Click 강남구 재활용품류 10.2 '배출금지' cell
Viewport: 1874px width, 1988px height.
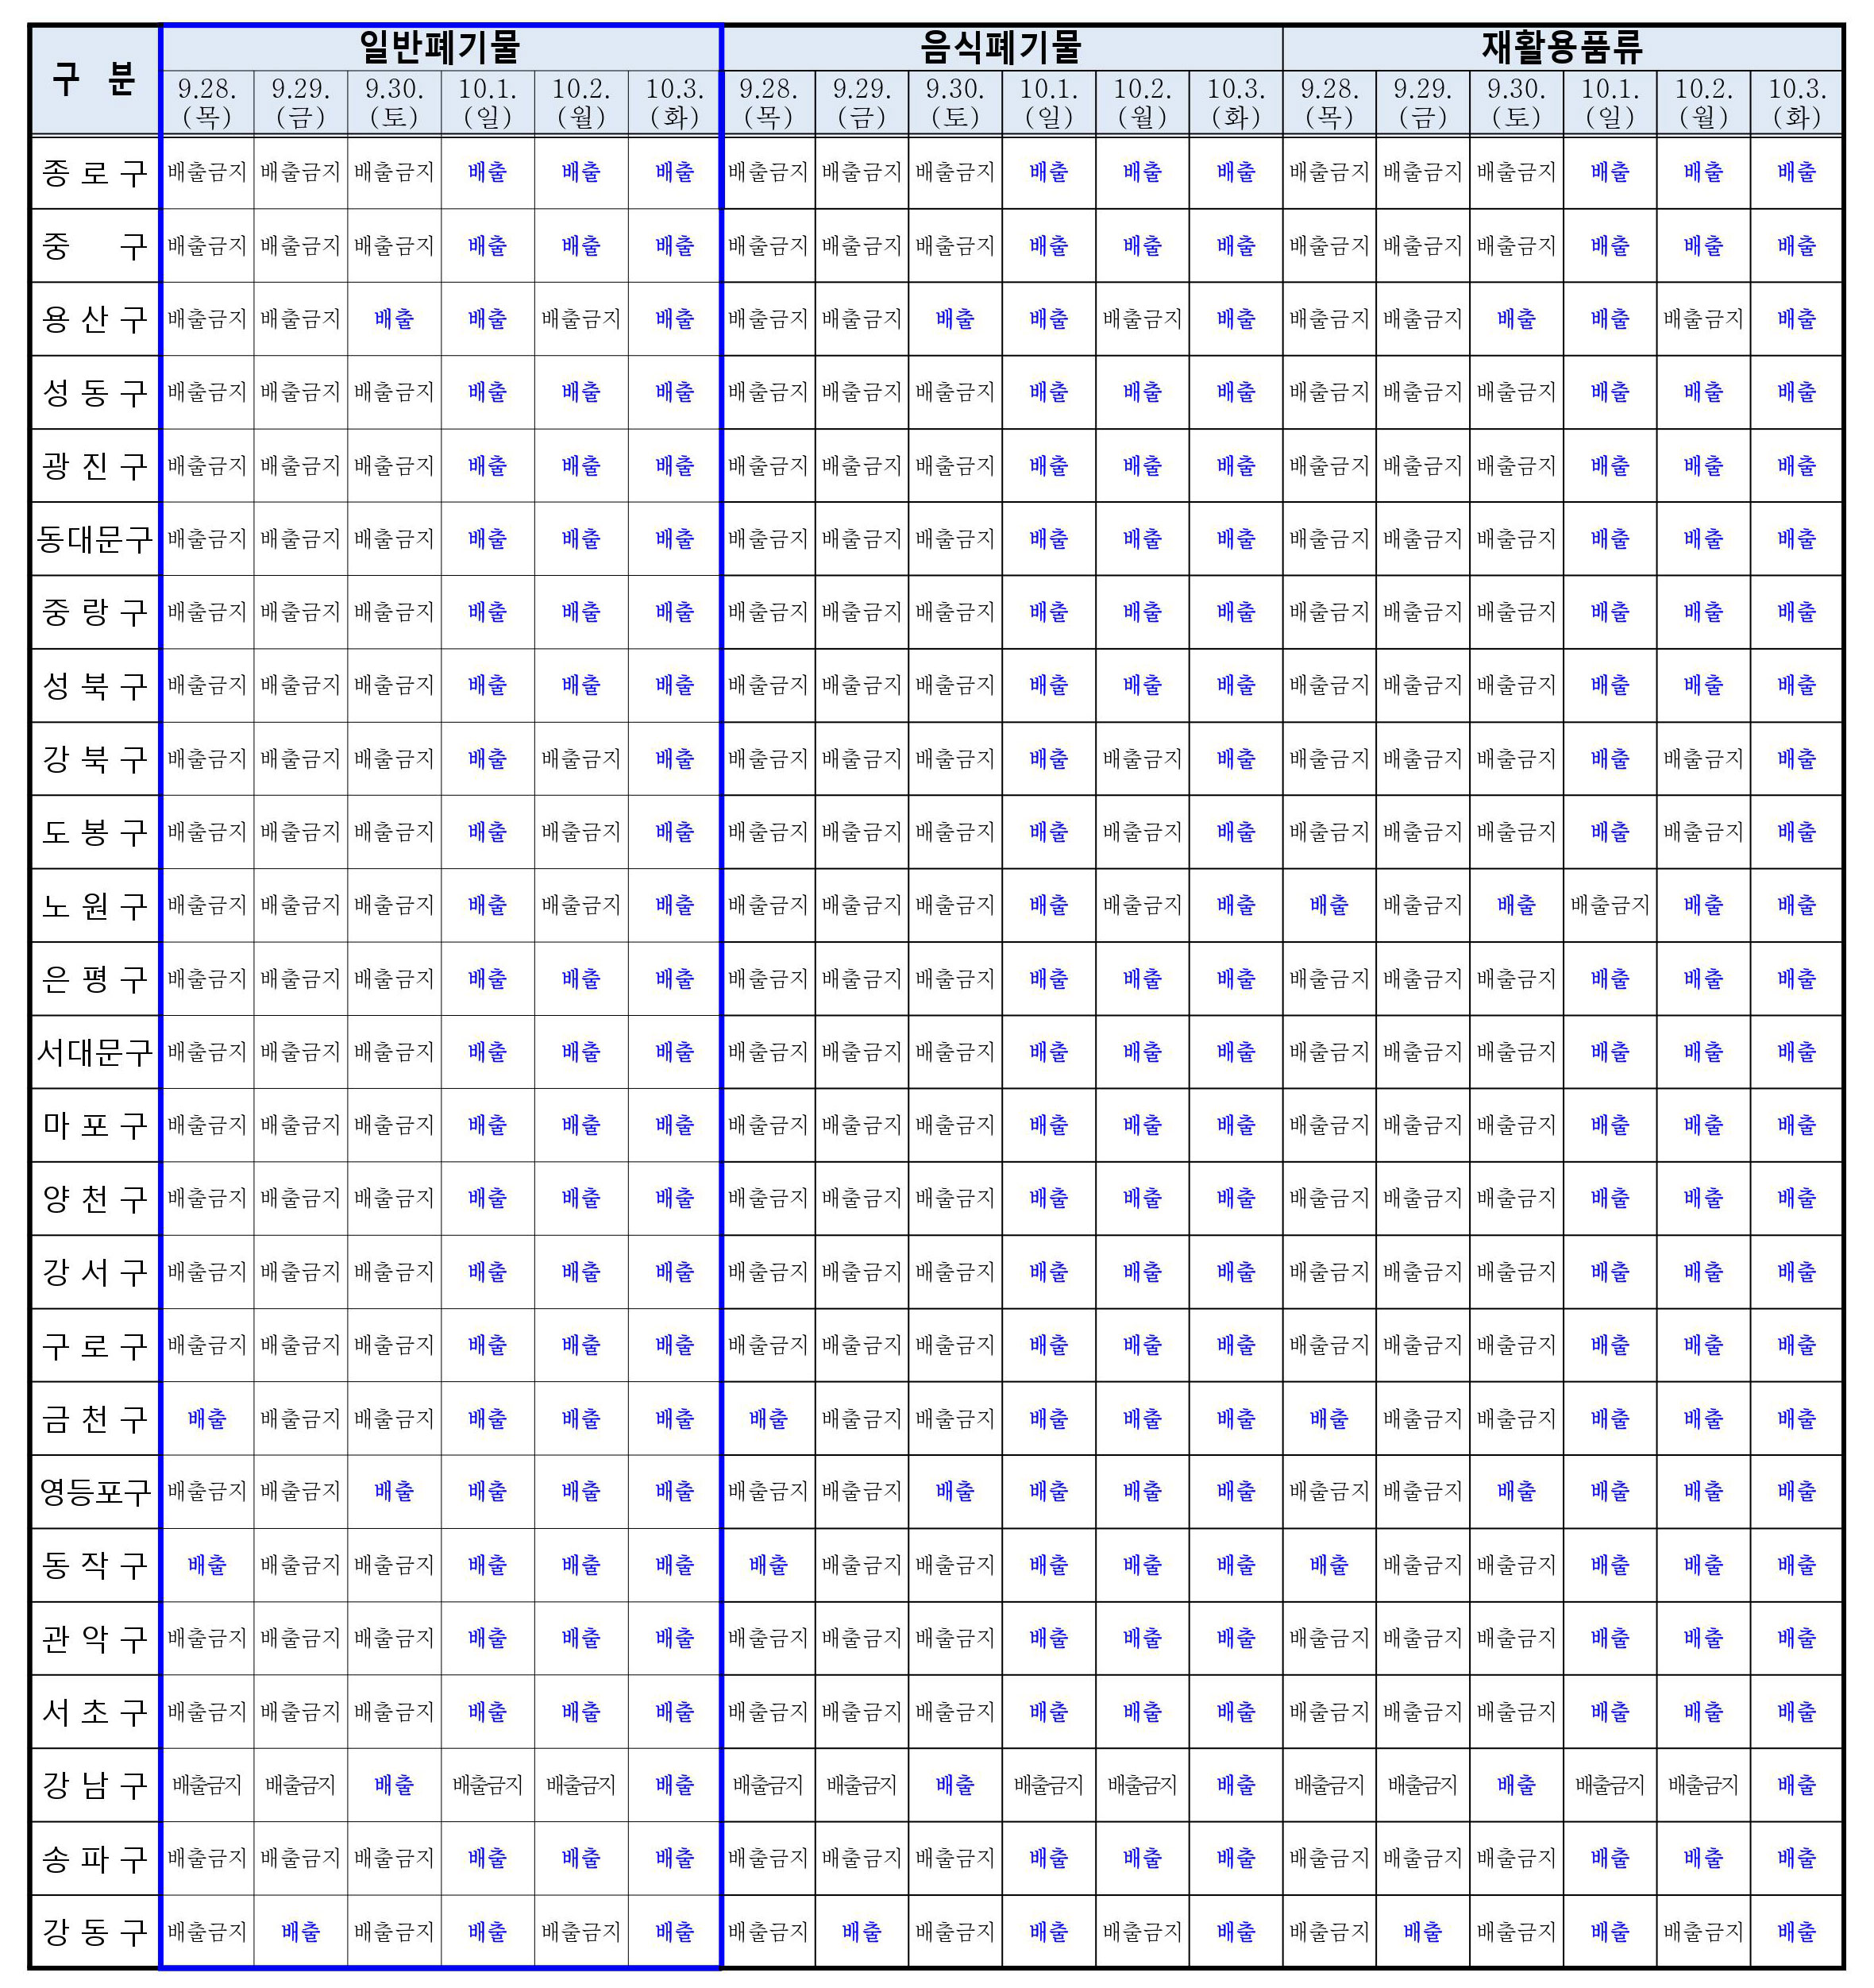1704,1785
